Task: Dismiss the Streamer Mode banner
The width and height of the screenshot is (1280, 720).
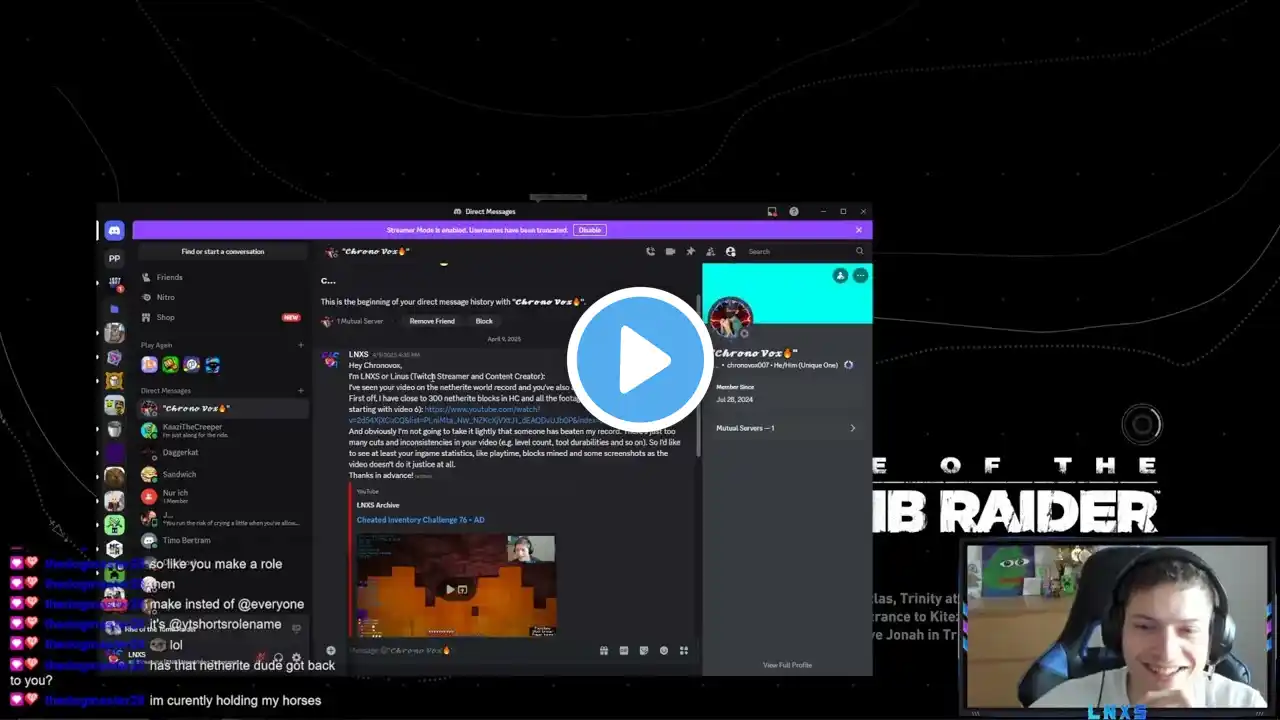Action: (x=858, y=230)
